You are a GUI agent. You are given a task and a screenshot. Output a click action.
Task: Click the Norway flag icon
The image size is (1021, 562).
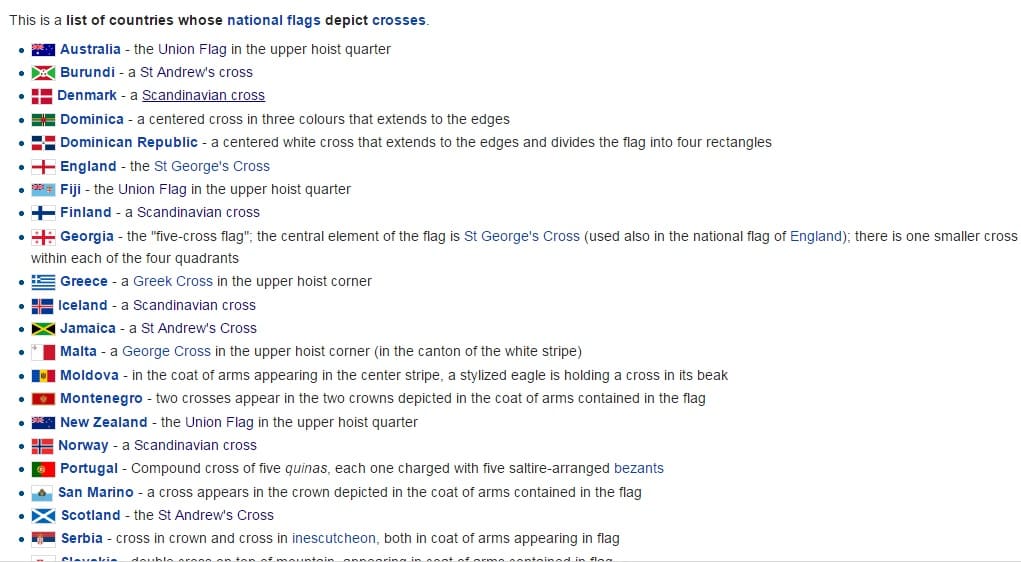point(42,446)
